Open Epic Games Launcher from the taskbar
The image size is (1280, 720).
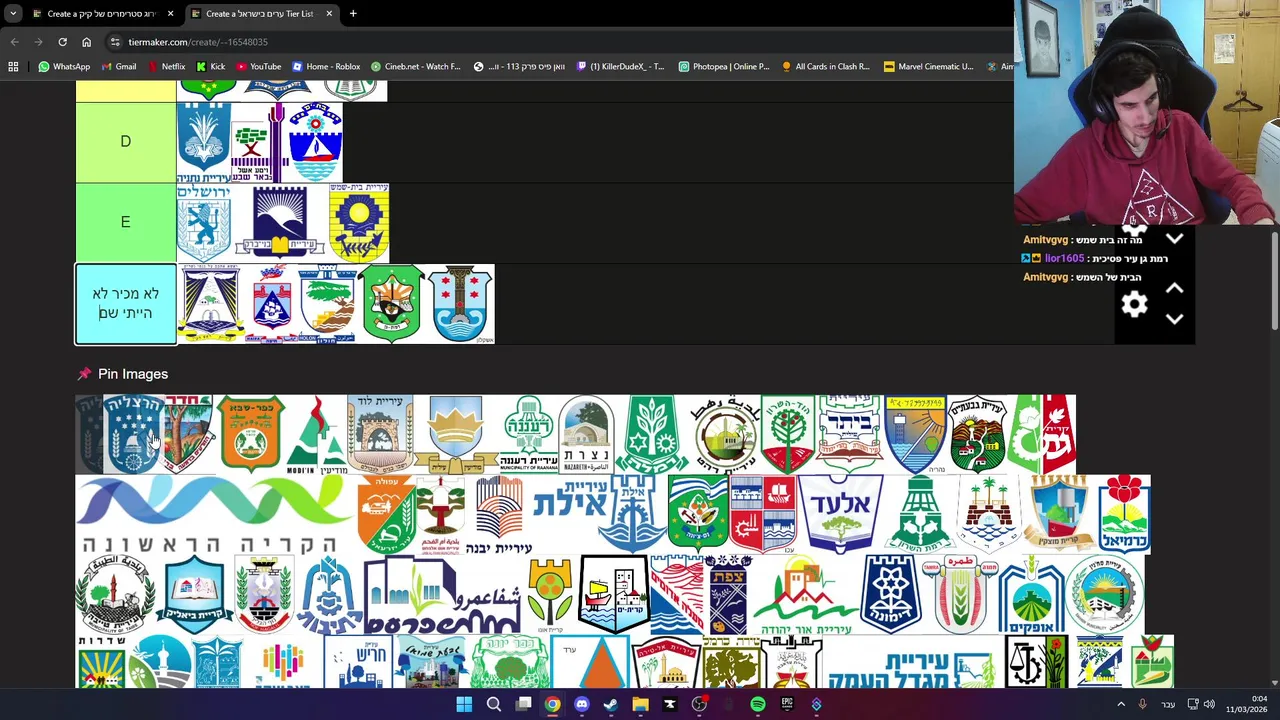point(787,705)
